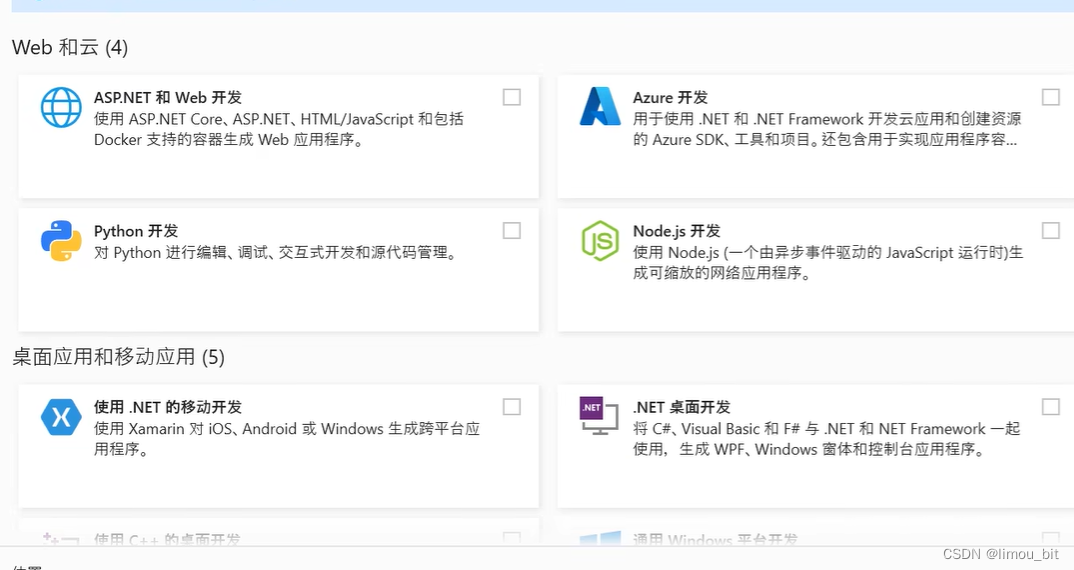Click the 使用 .NET 的移动开发 title
1074x570 pixels.
tap(168, 407)
